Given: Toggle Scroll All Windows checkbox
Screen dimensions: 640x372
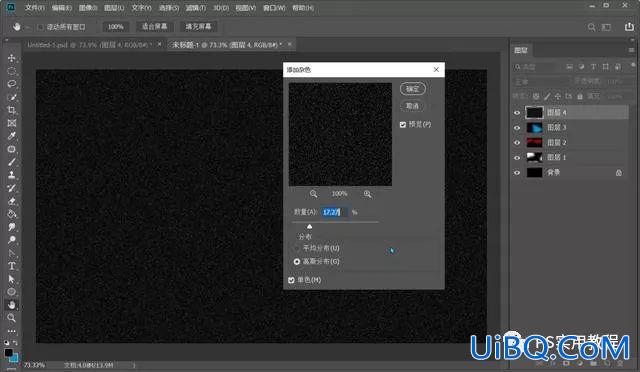Looking at the screenshot, I should [40, 27].
